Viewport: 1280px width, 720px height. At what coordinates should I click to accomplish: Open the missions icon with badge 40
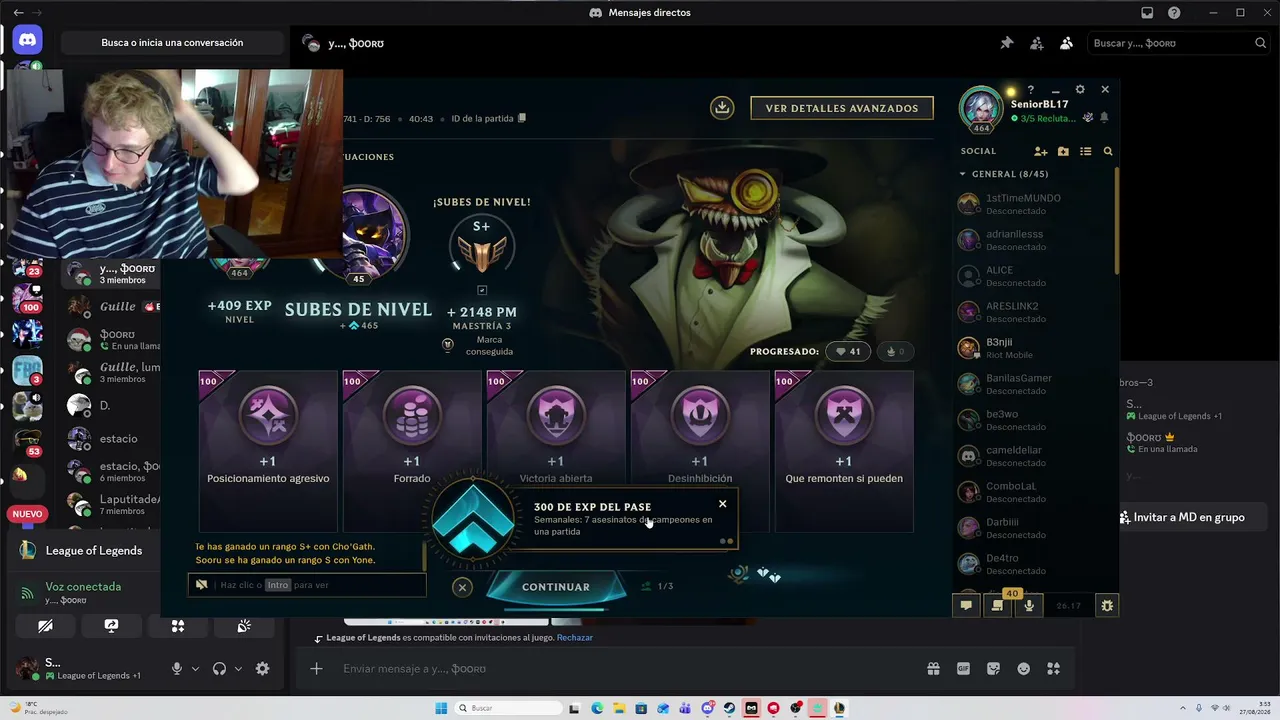pos(997,605)
